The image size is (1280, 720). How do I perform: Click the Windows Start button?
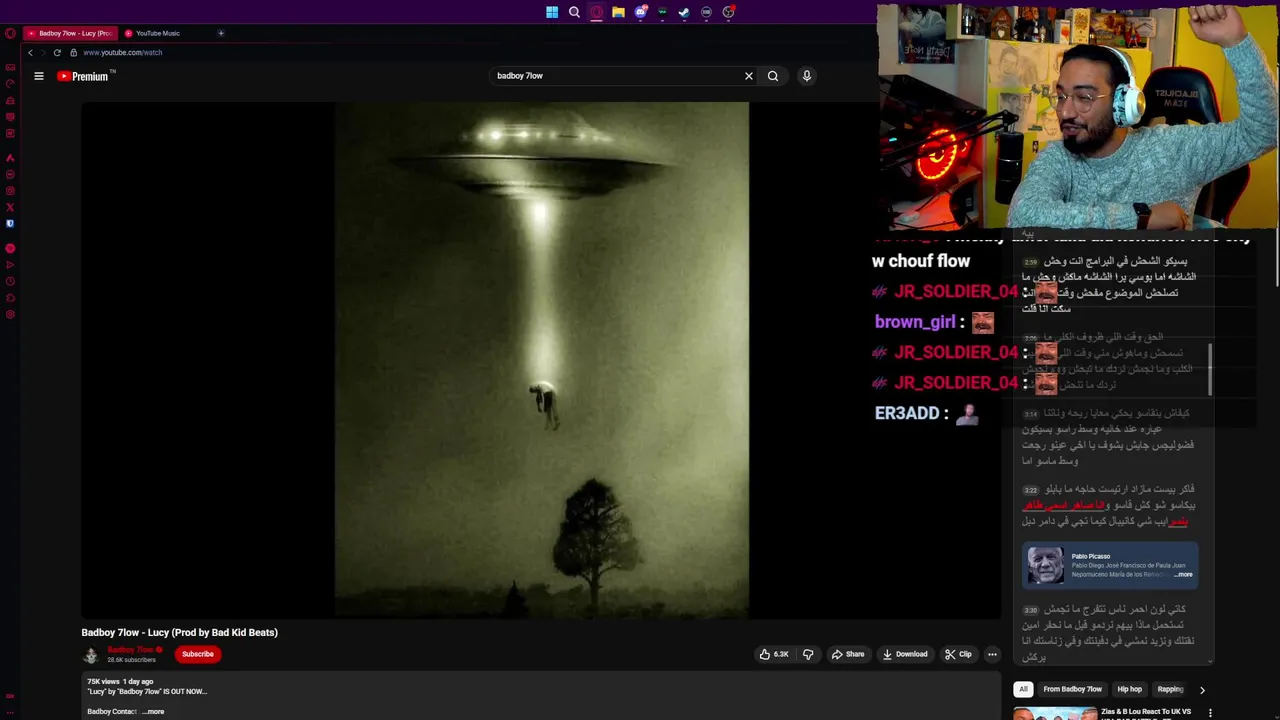[552, 12]
